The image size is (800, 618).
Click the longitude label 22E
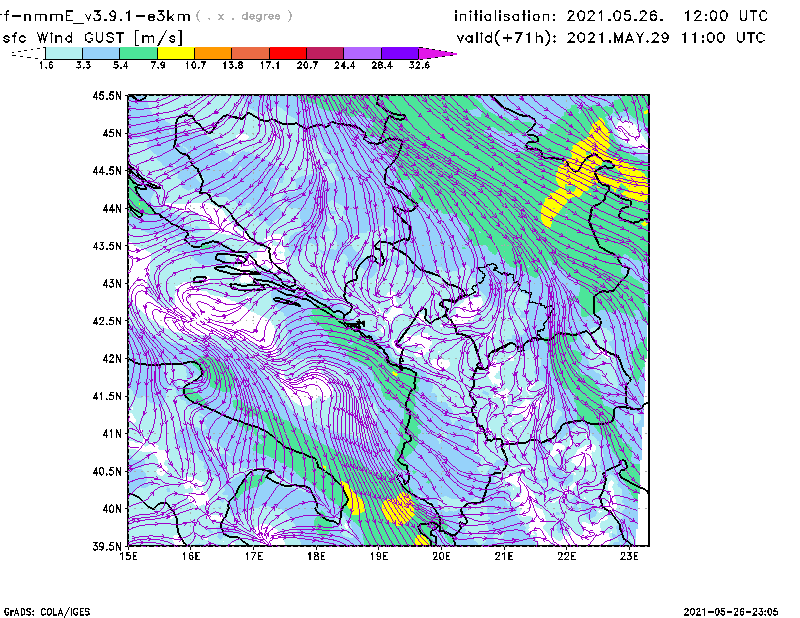566,556
